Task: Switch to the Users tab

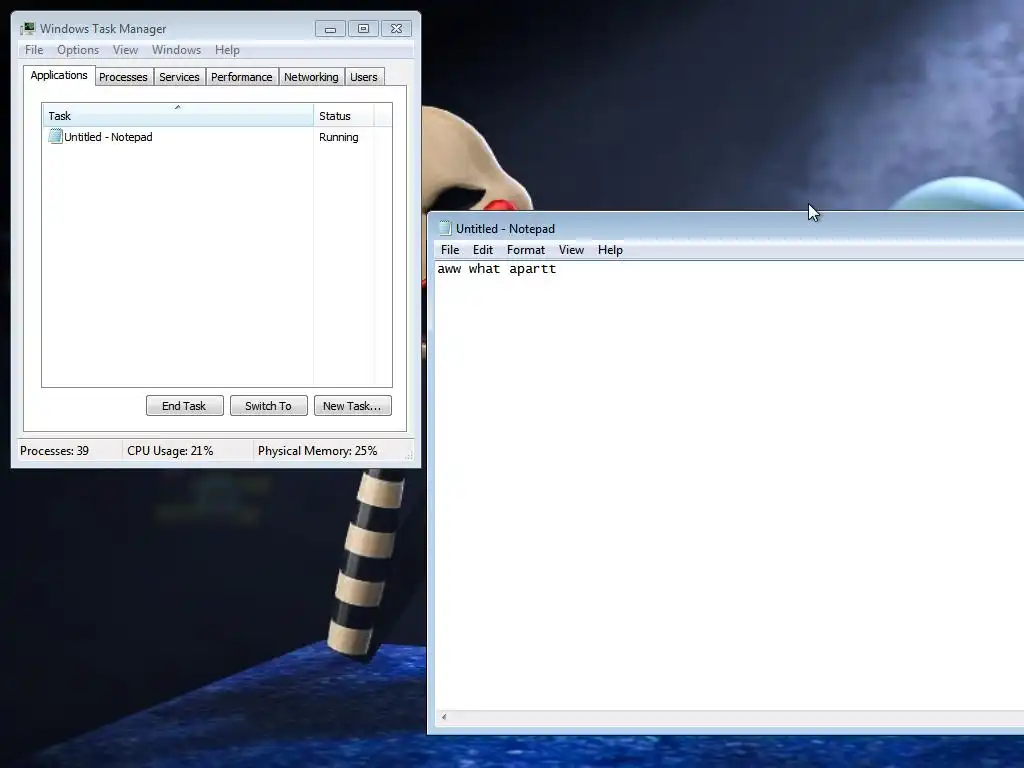Action: pyautogui.click(x=364, y=77)
